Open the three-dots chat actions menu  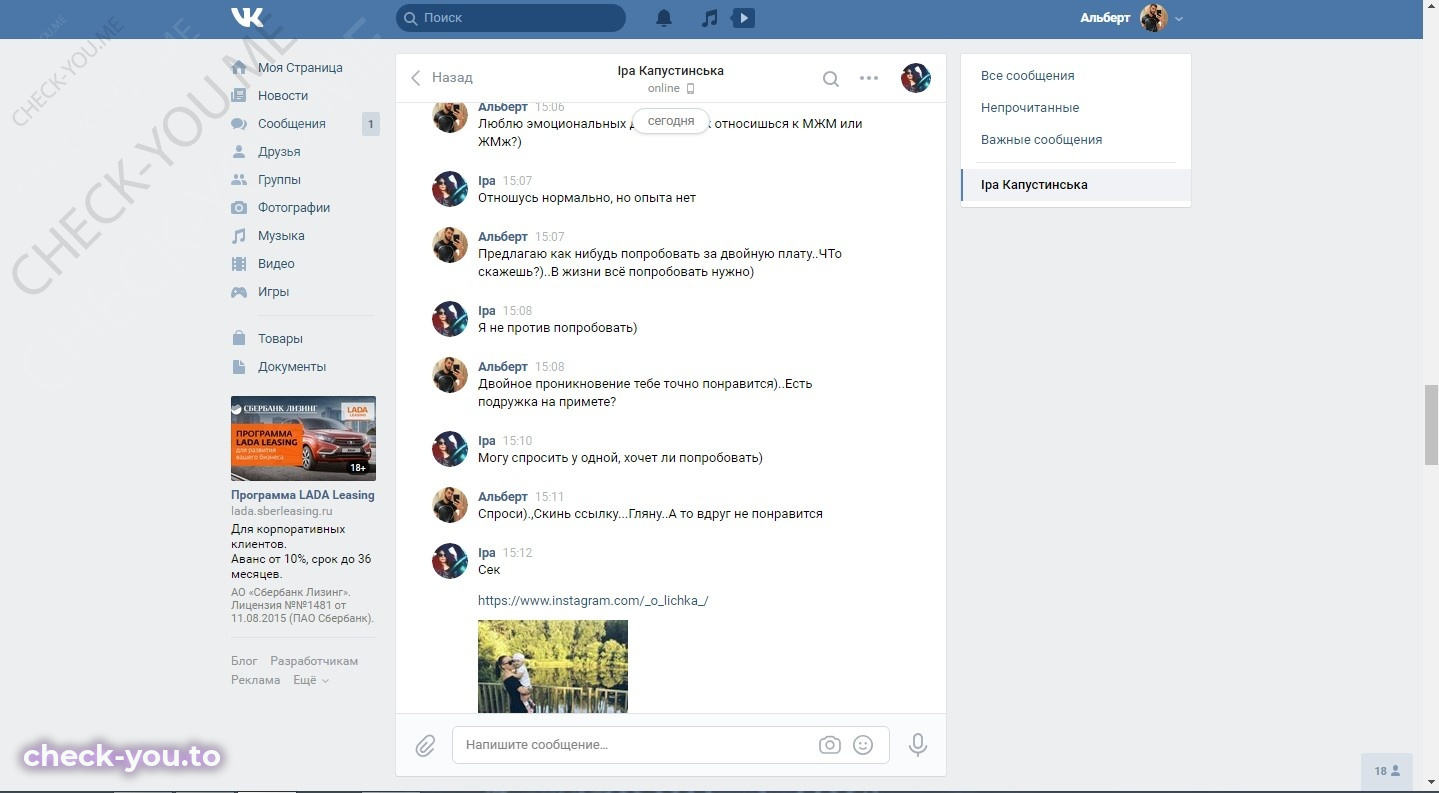click(869, 78)
